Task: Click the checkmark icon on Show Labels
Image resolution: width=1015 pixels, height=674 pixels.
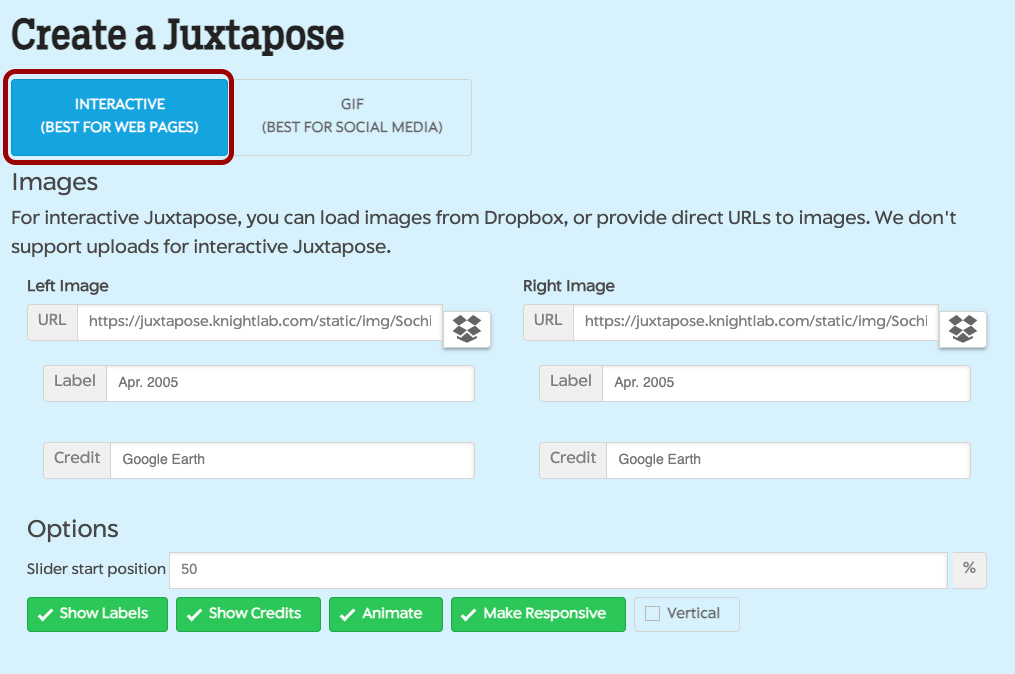Action: pyautogui.click(x=45, y=615)
